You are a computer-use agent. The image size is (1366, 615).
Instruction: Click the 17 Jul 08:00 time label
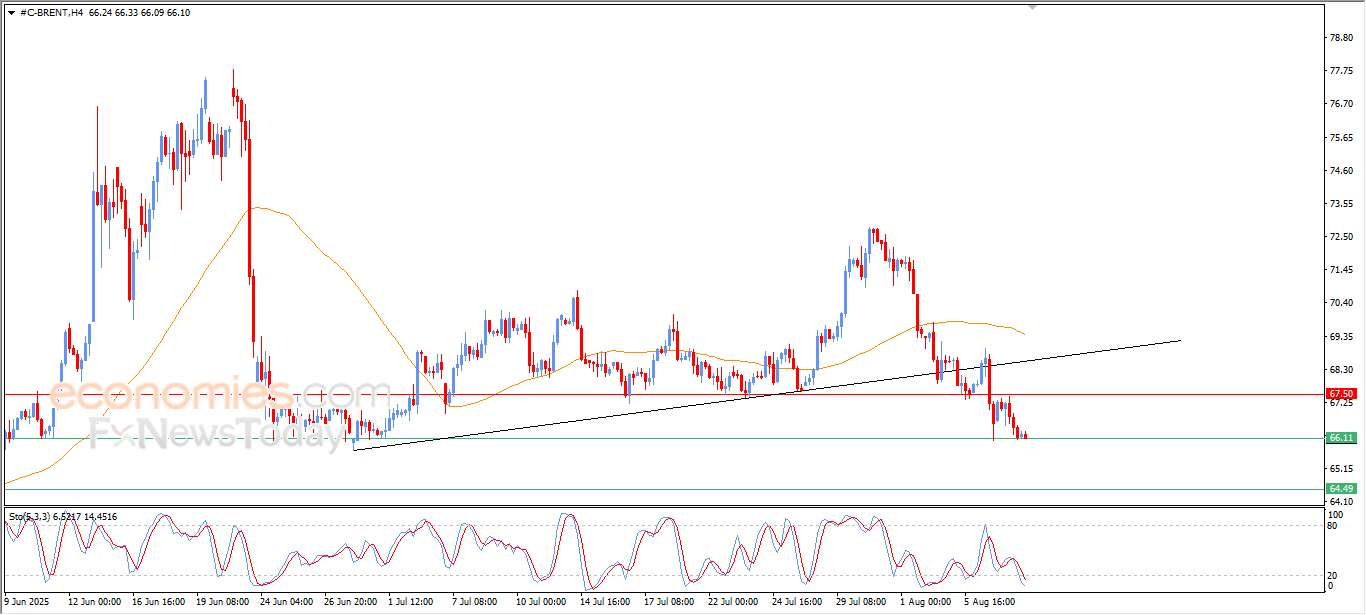tap(670, 603)
